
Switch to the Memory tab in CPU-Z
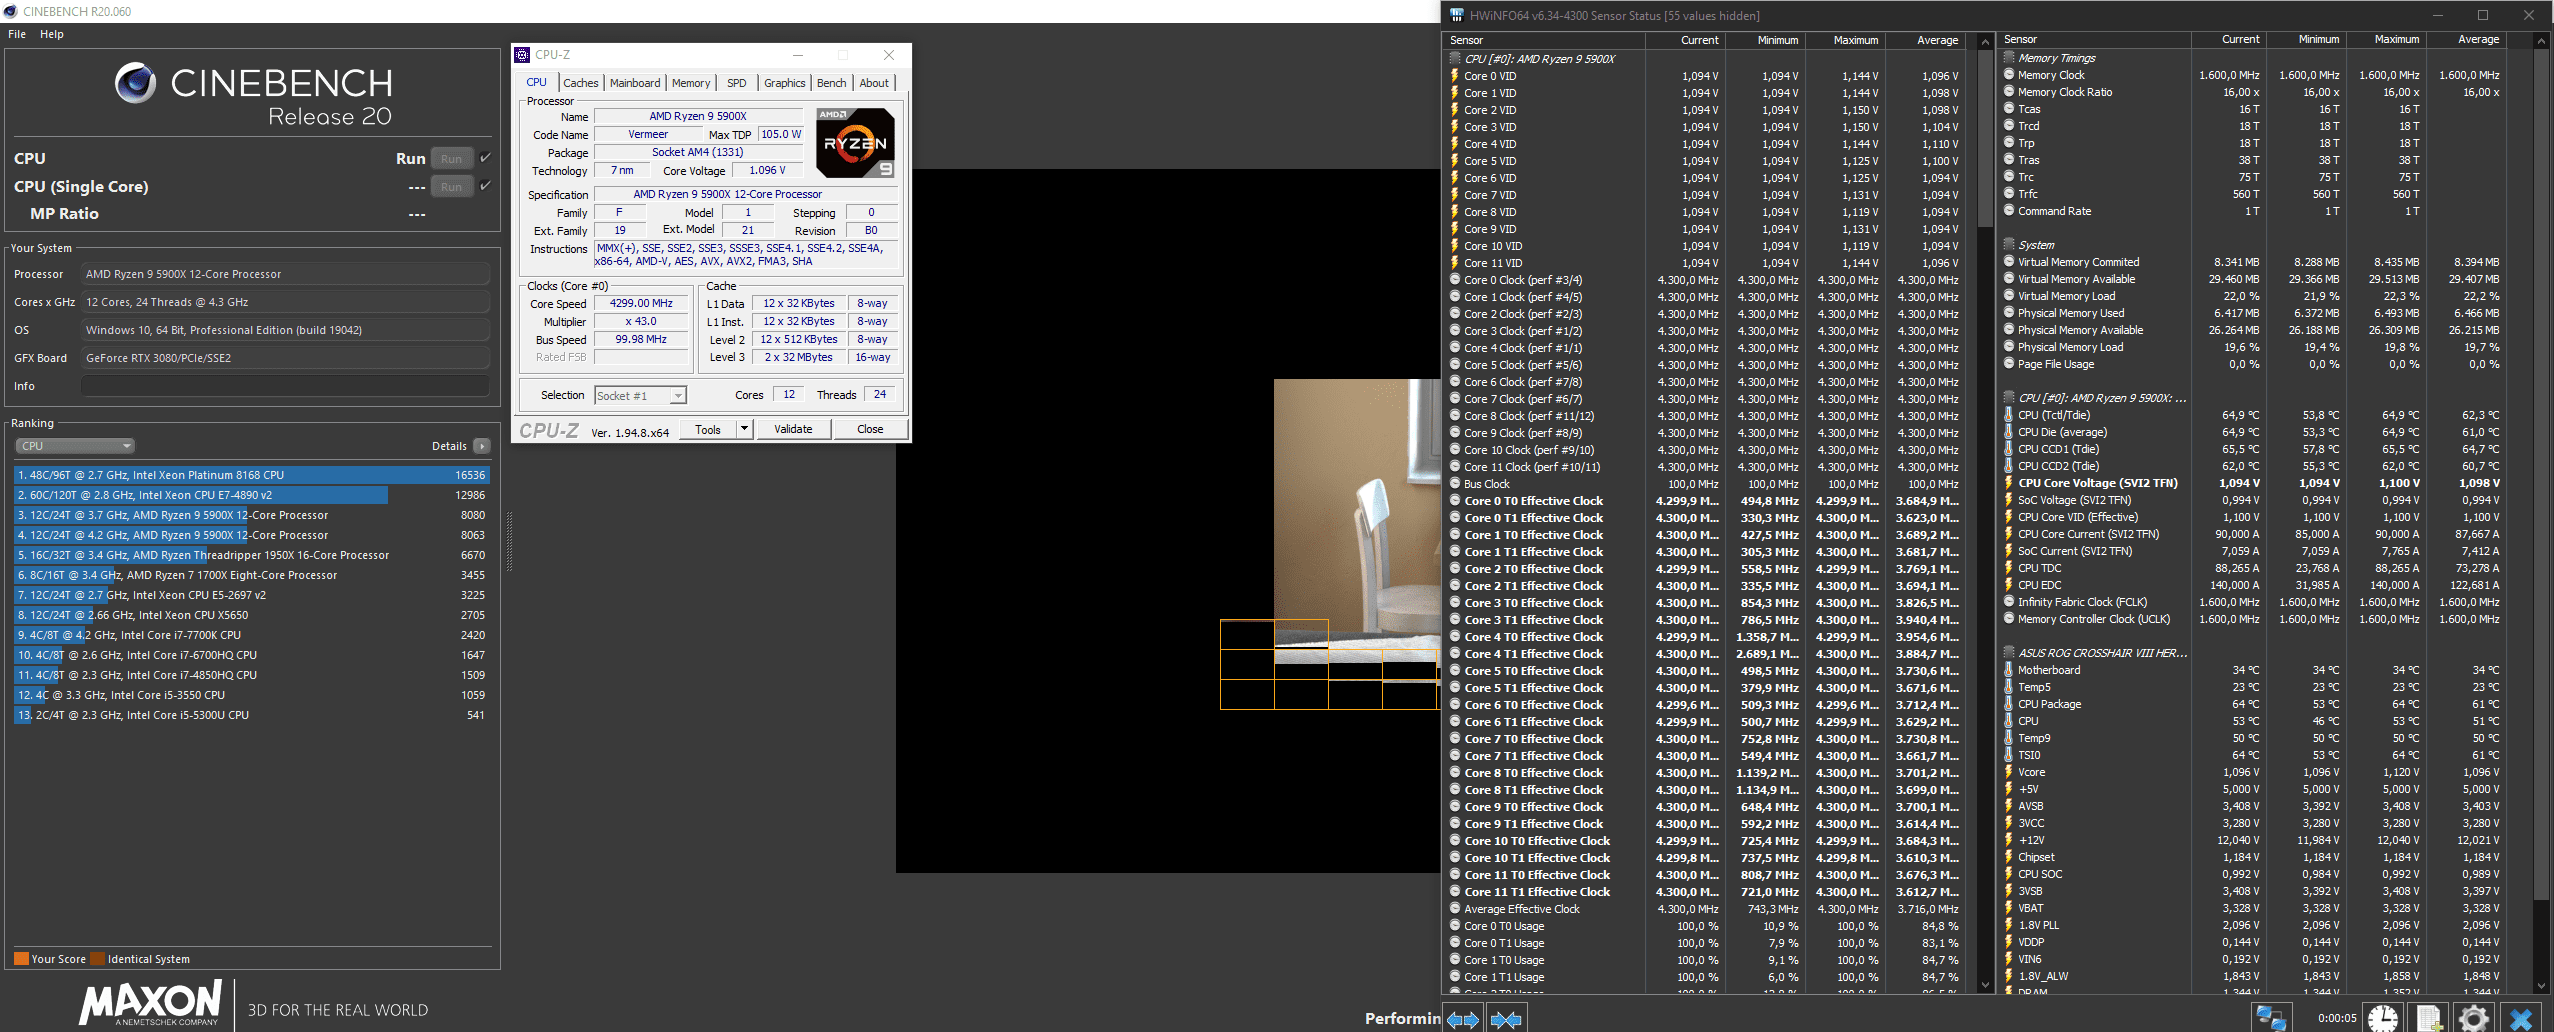pos(691,83)
